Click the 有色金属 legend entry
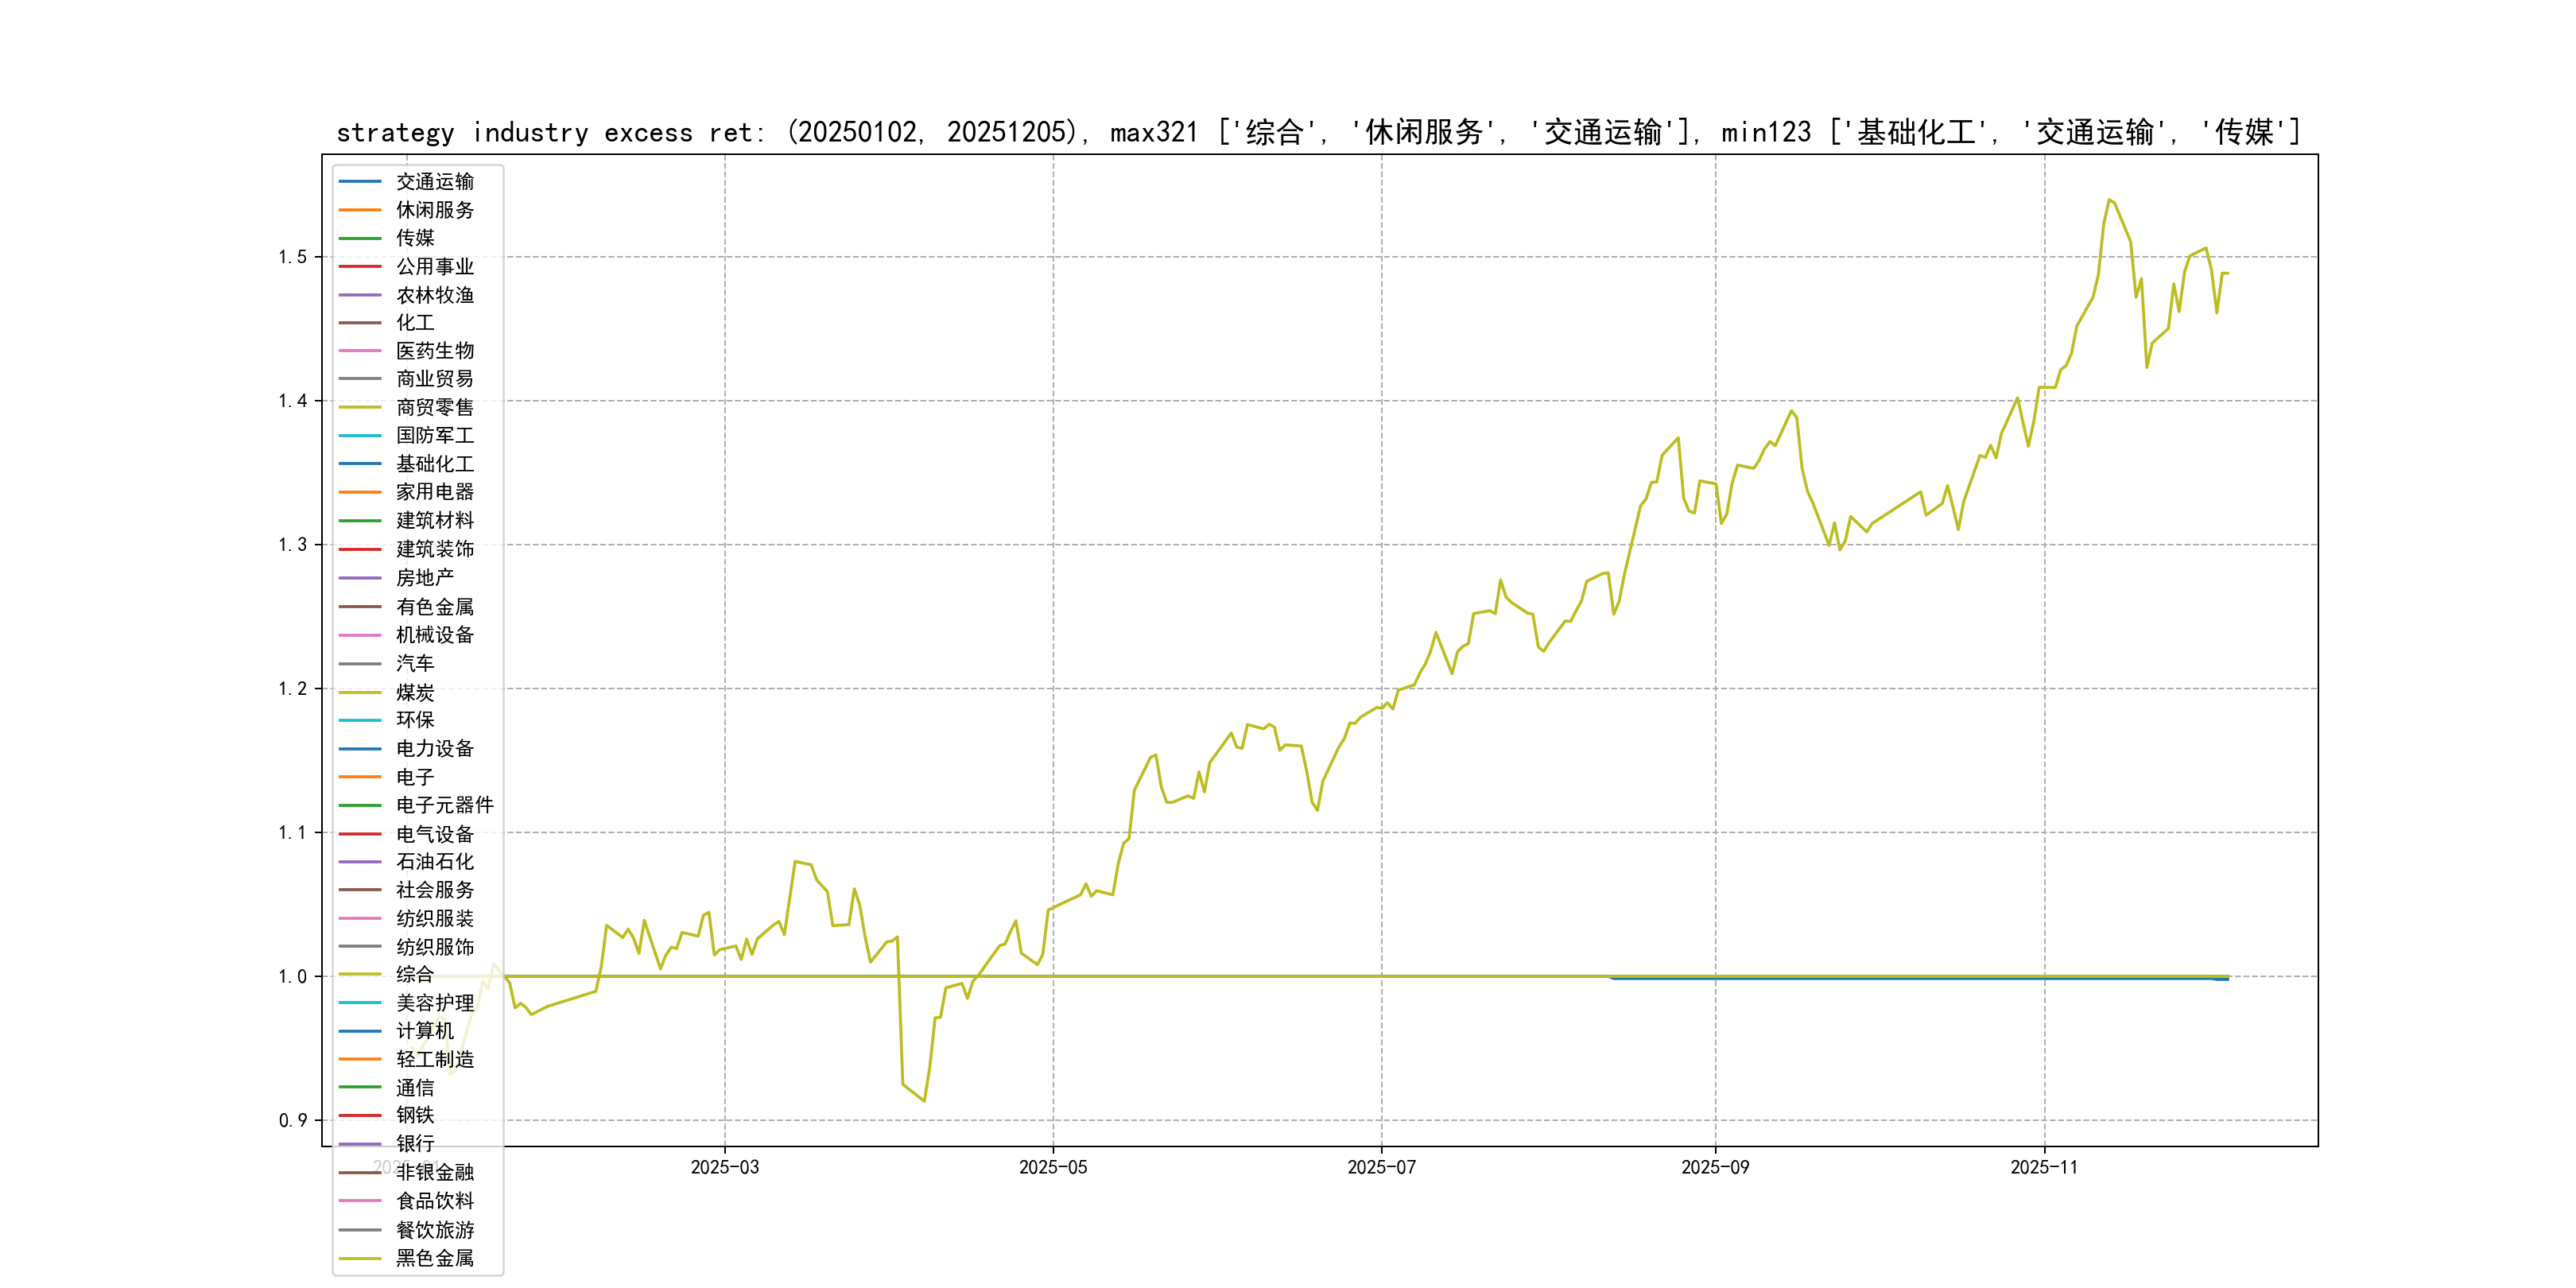 point(434,606)
